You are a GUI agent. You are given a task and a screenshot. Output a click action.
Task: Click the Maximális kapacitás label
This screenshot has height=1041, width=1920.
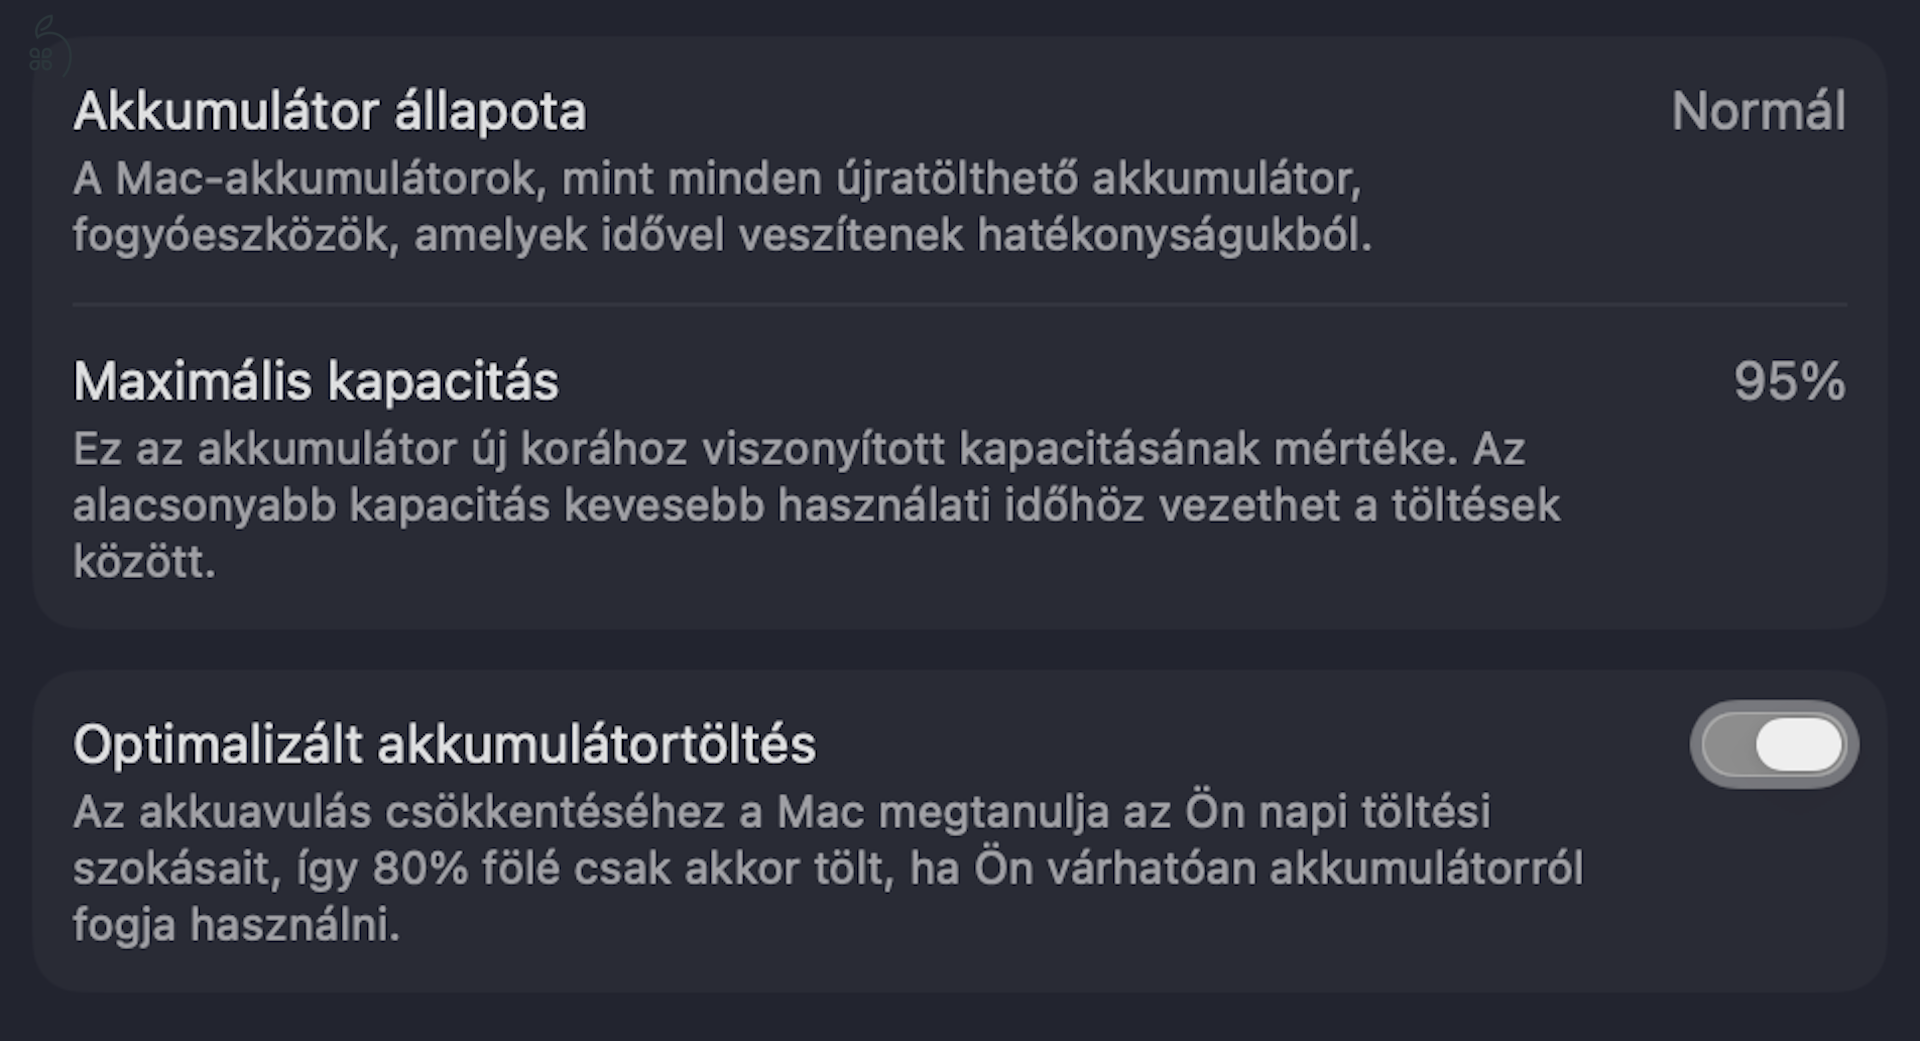(x=315, y=382)
